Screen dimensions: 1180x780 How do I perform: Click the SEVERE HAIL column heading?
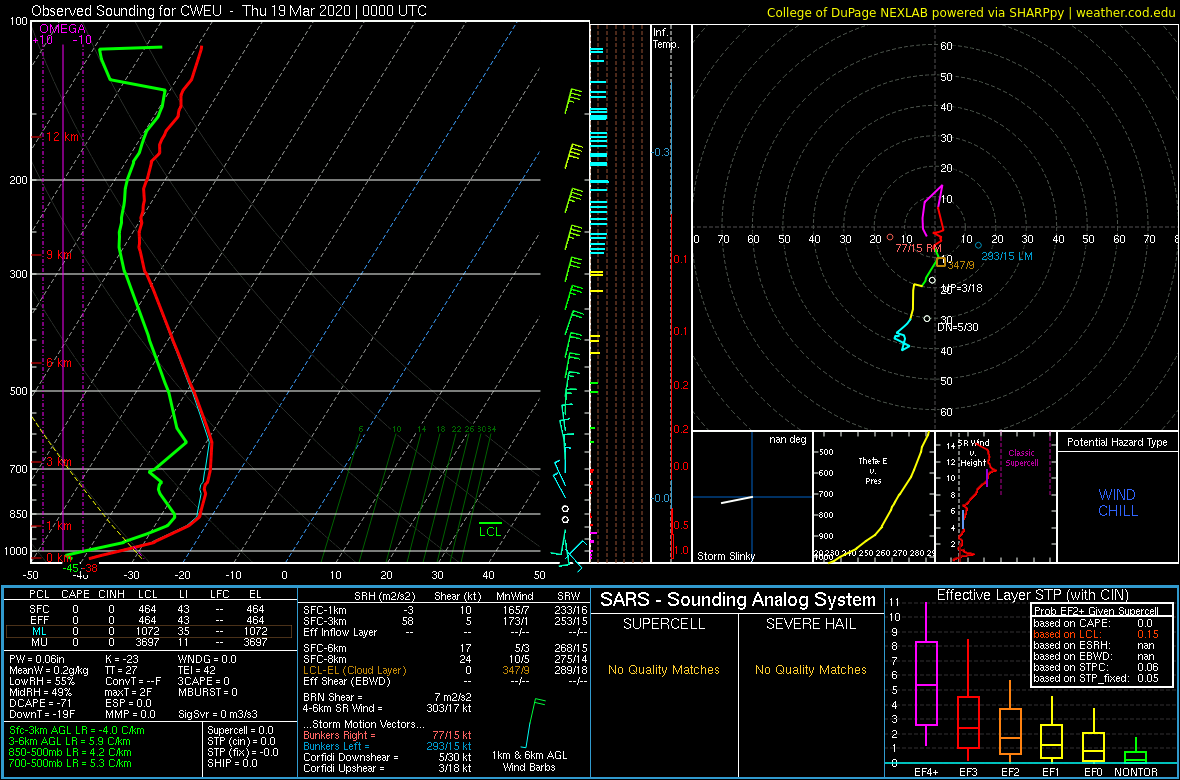pyautogui.click(x=813, y=625)
